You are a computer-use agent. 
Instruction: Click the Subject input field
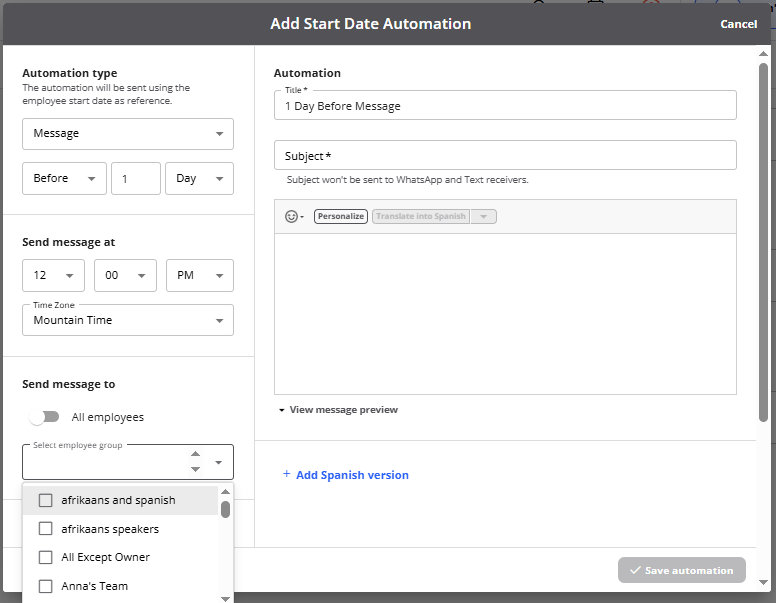(x=505, y=155)
